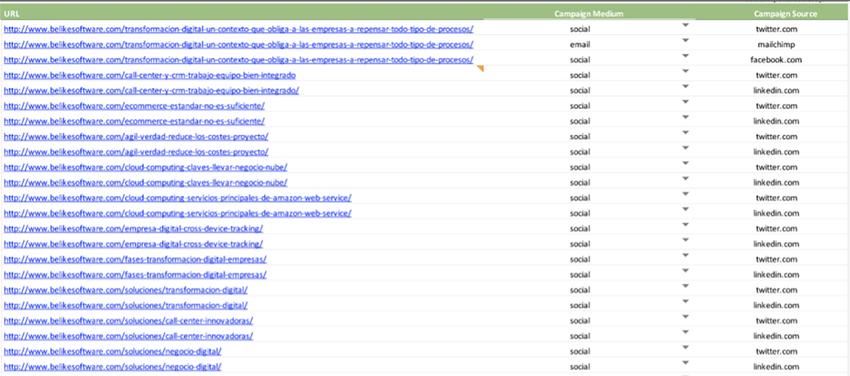The image size is (850, 376).
Task: Open medium dropdown for fases-transformacion linkedin.com row
Action: pos(685,270)
